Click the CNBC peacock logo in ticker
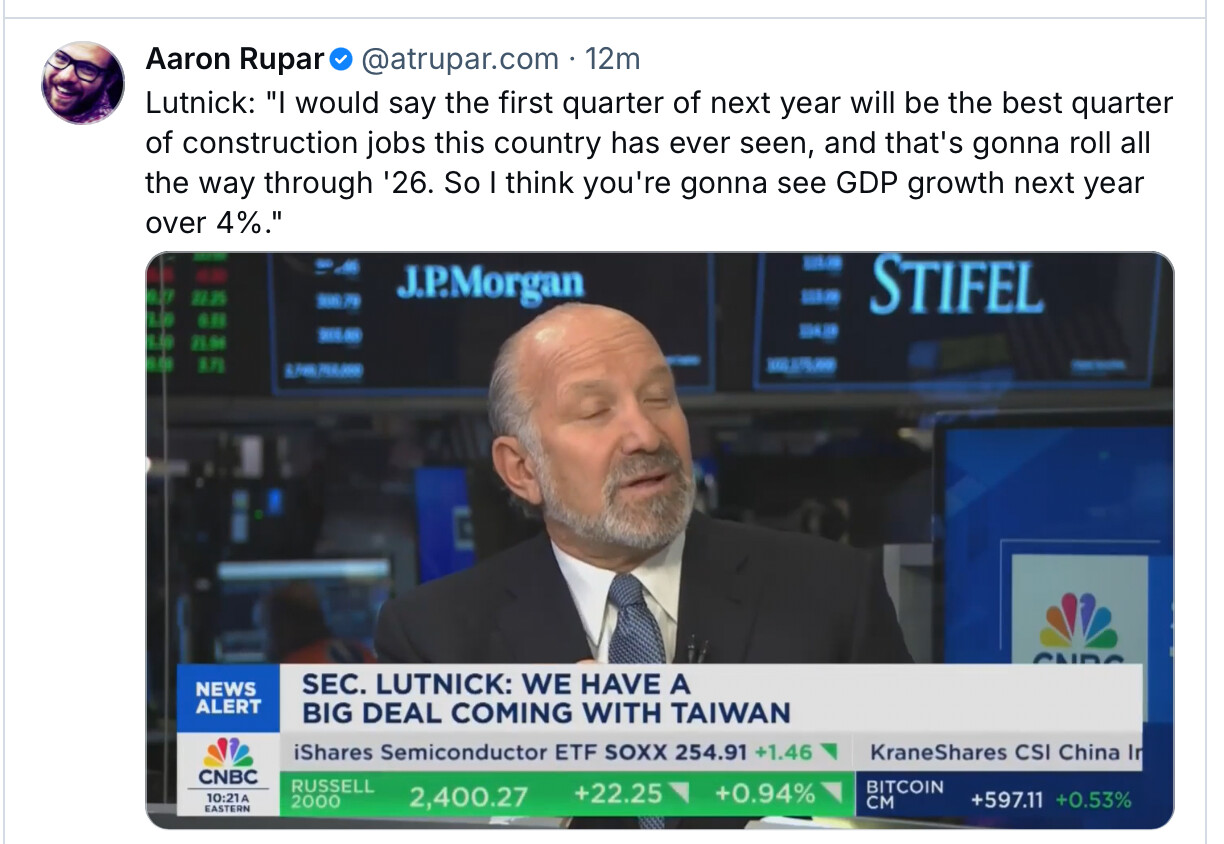1224x844 pixels. click(x=228, y=762)
